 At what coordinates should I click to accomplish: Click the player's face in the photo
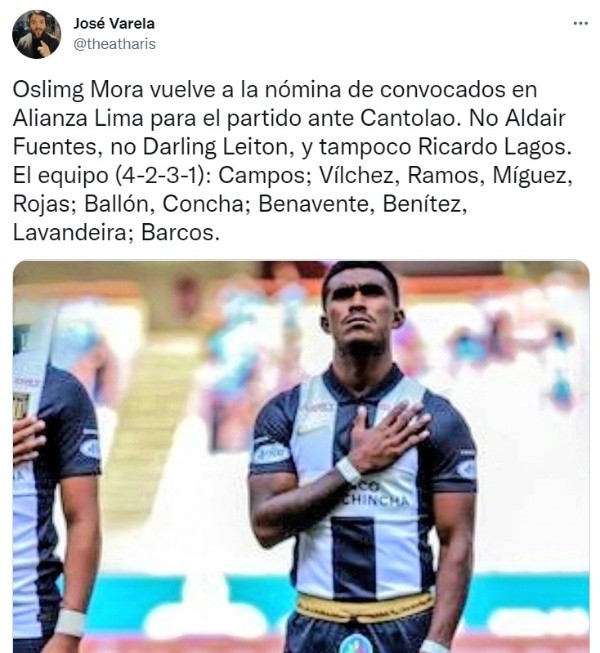tap(361, 311)
